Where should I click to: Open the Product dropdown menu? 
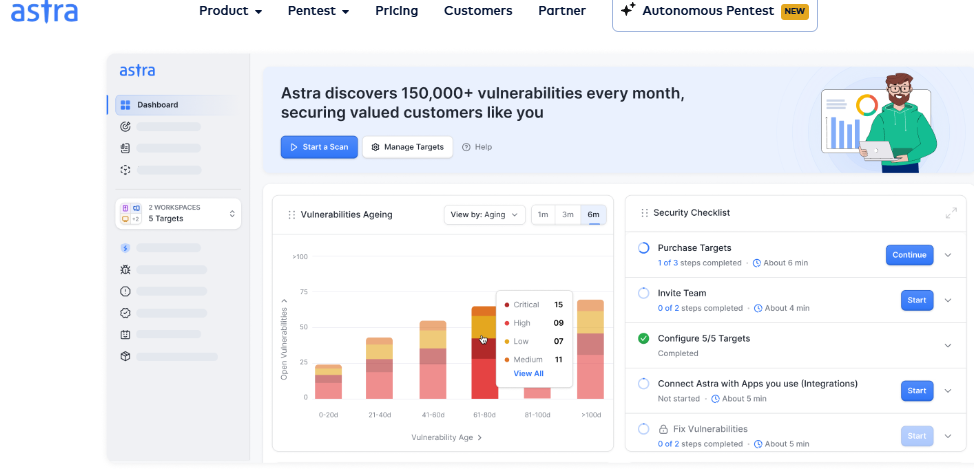[230, 11]
